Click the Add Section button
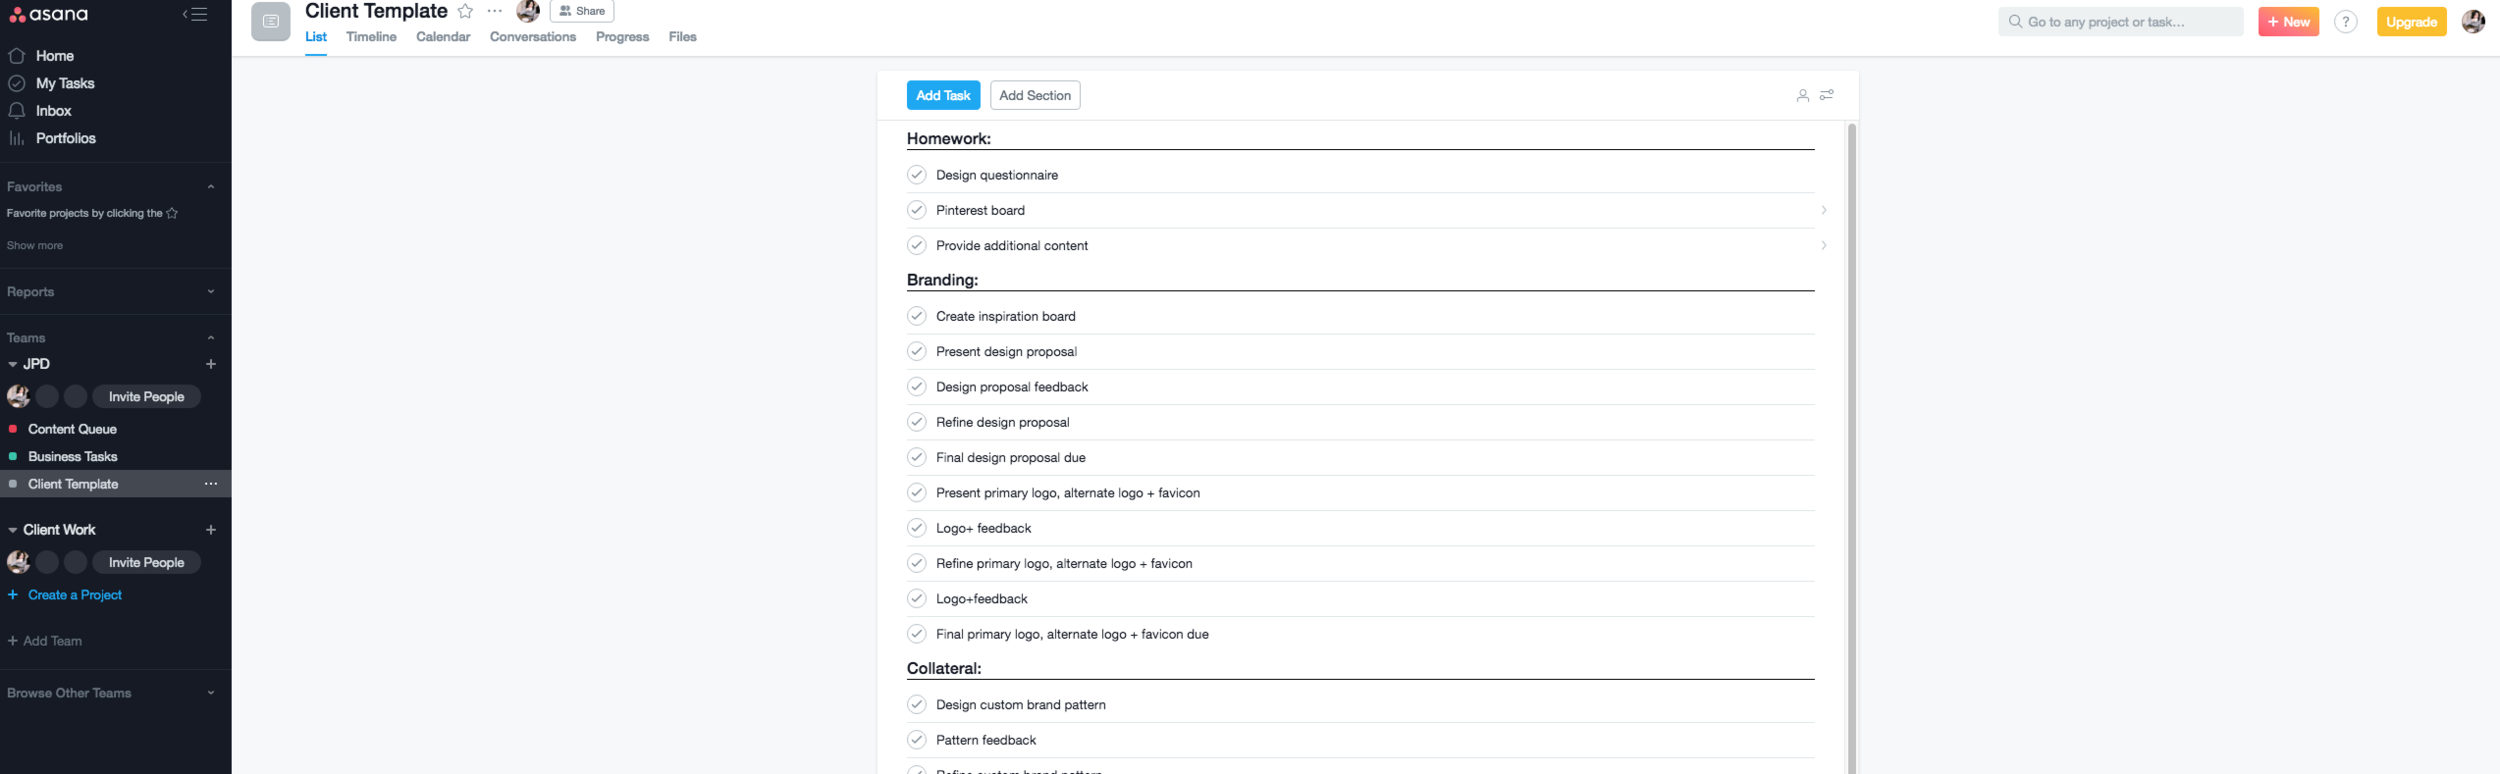Viewport: 2500px width, 774px height. point(1035,95)
